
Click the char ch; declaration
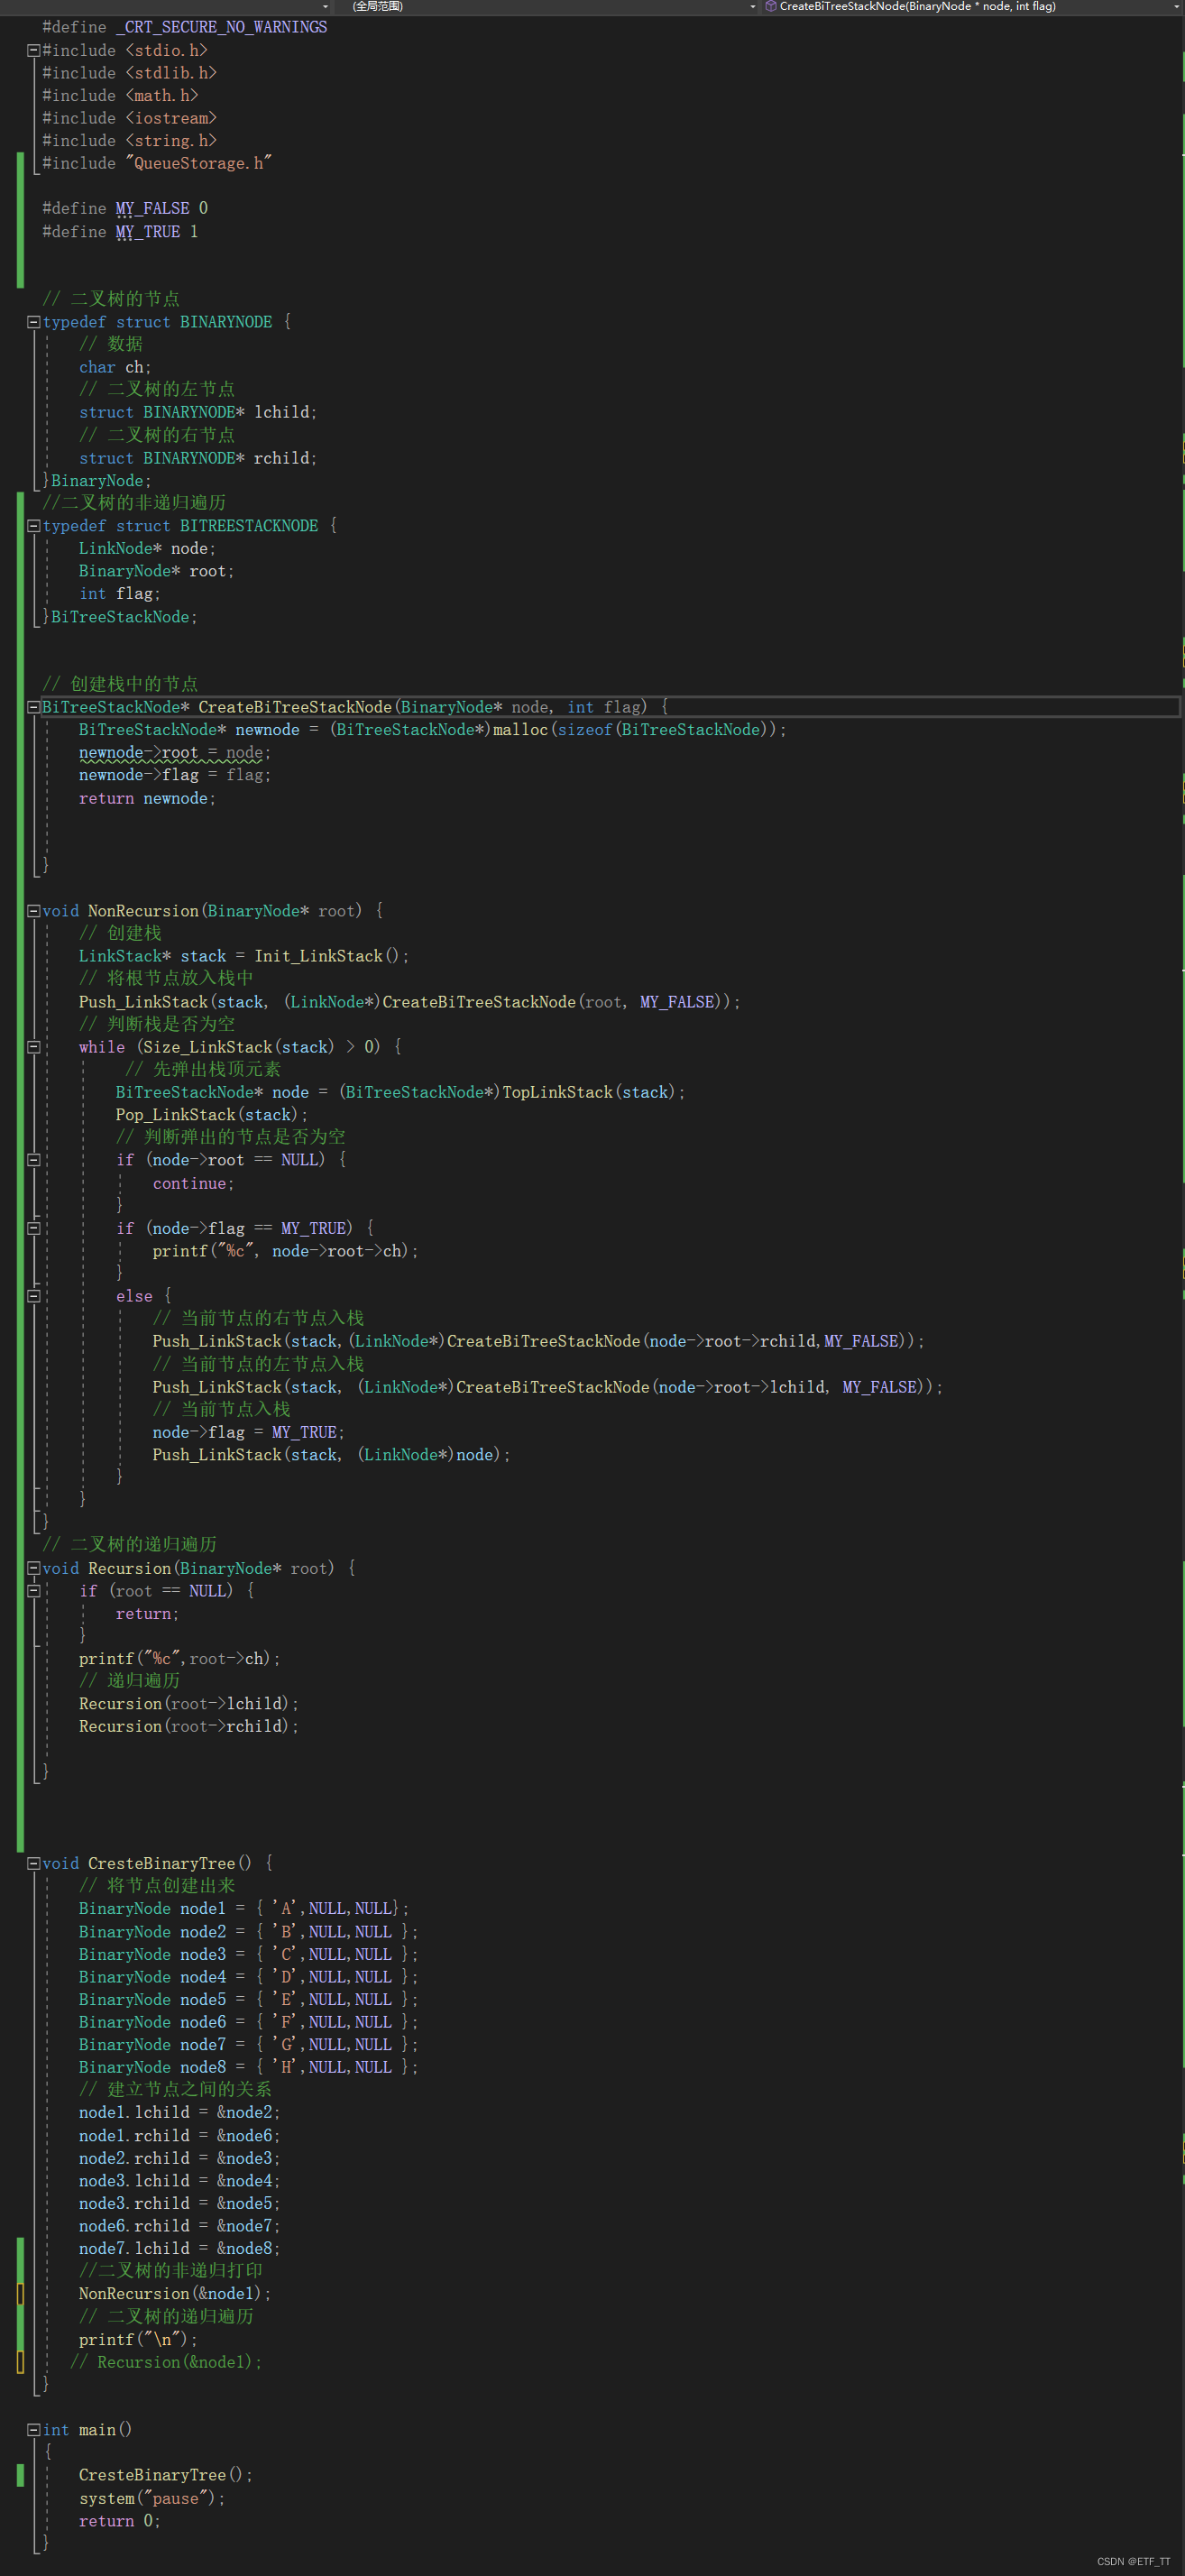pyautogui.click(x=115, y=367)
